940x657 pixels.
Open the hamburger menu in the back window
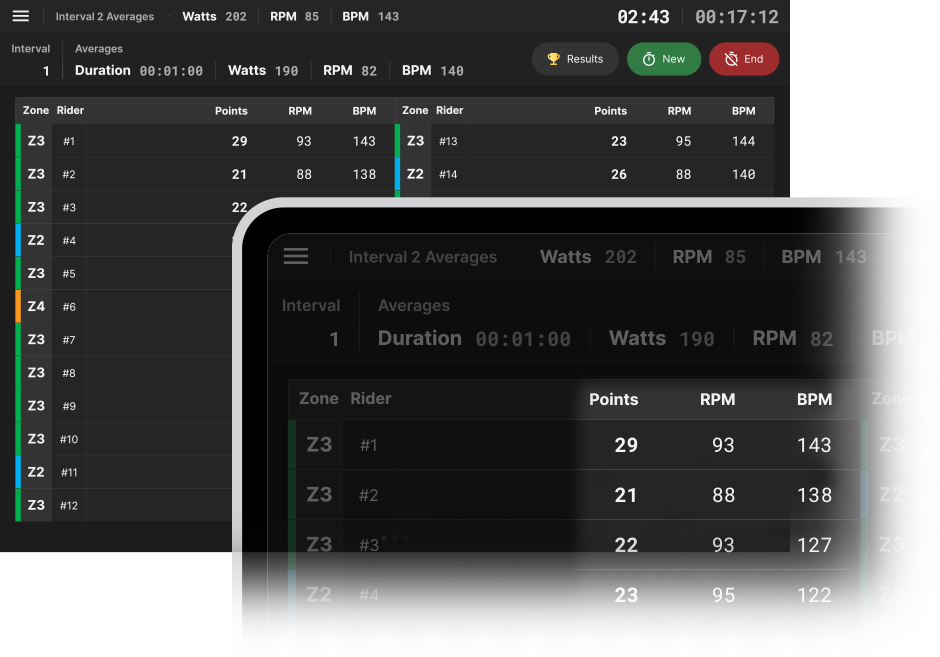(21, 16)
